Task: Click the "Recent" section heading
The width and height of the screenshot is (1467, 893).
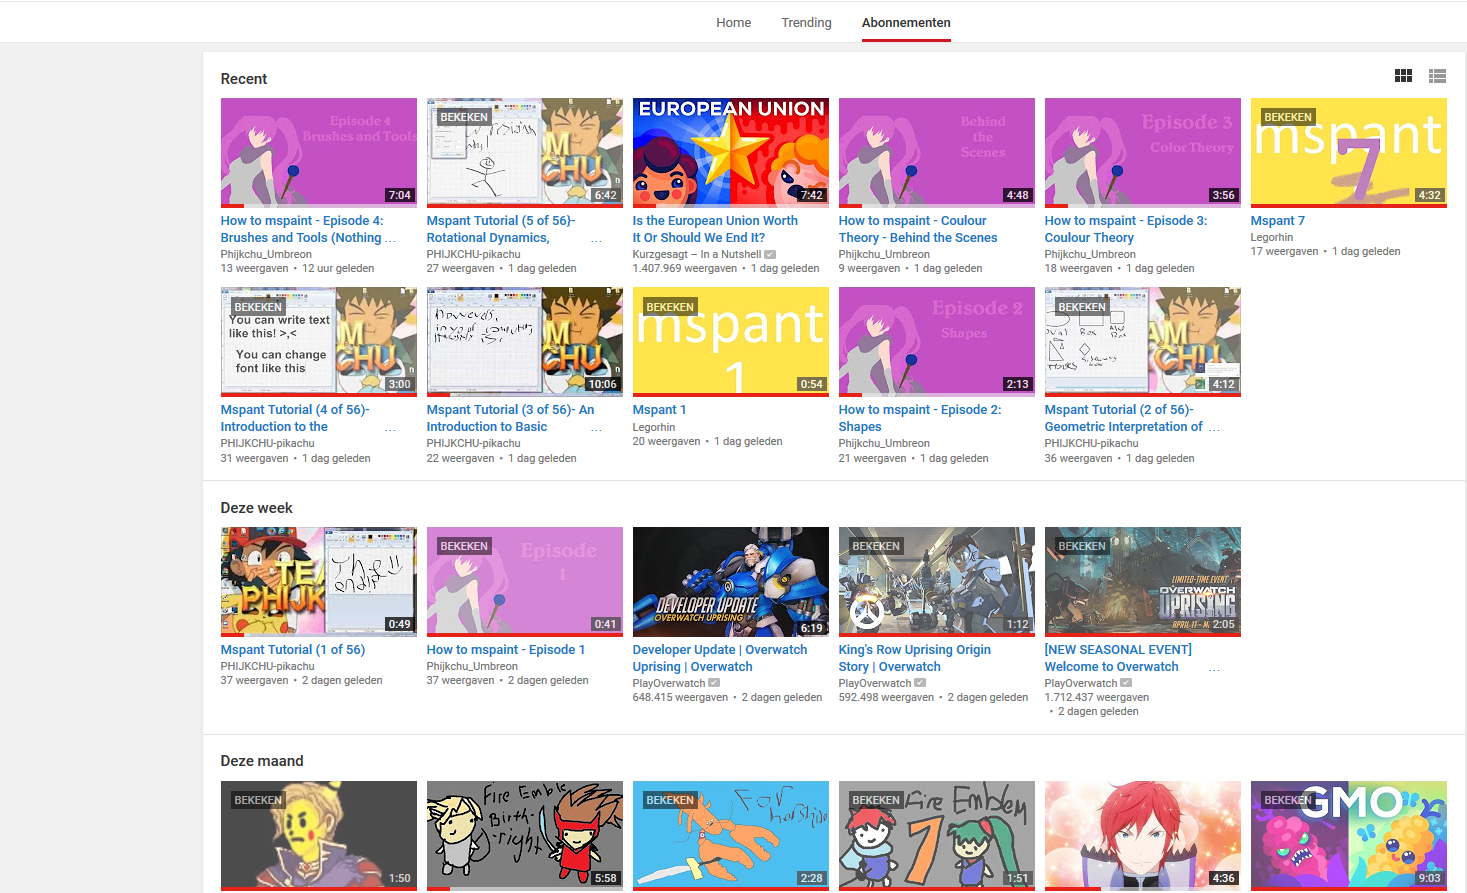Action: click(x=244, y=79)
